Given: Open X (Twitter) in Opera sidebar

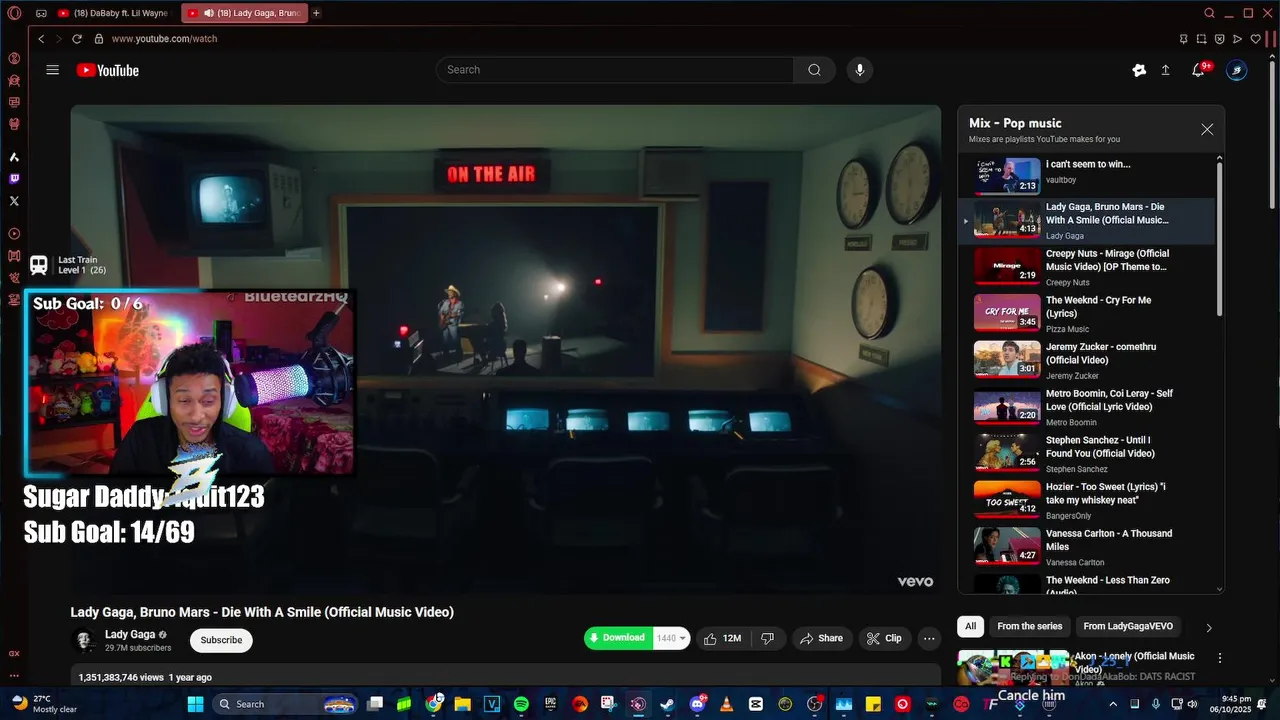Looking at the screenshot, I should coord(14,201).
